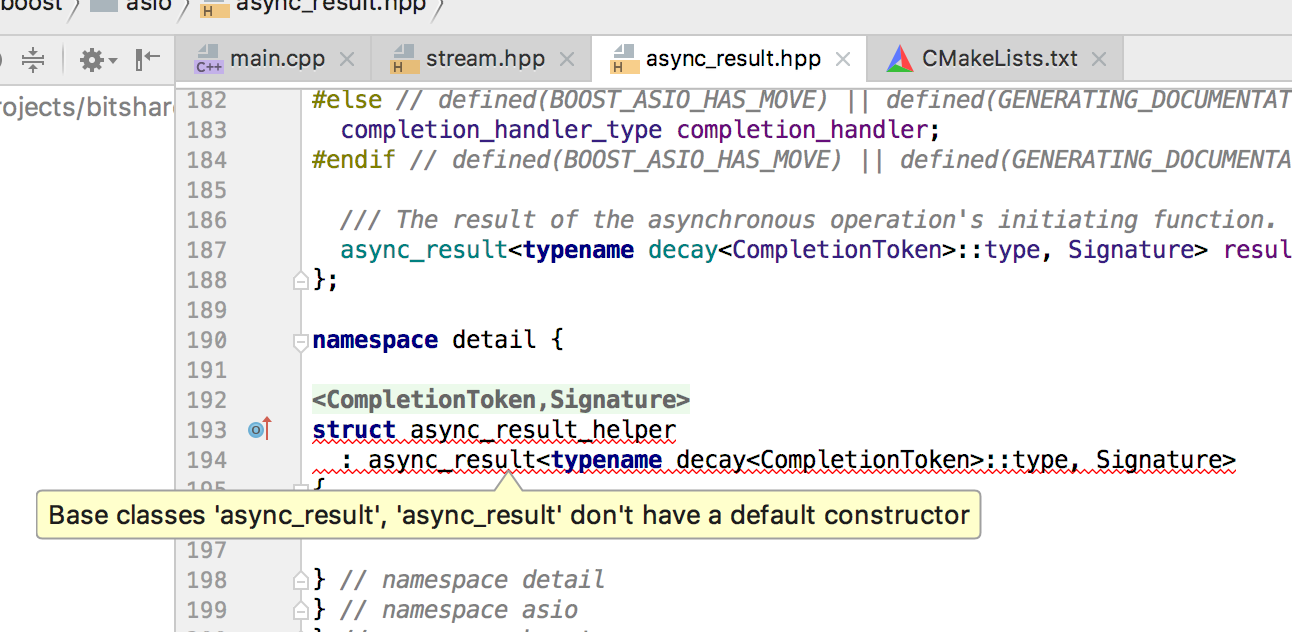Click the hide-panel left-arrow toolbar icon
The width and height of the screenshot is (1292, 632).
click(x=146, y=58)
